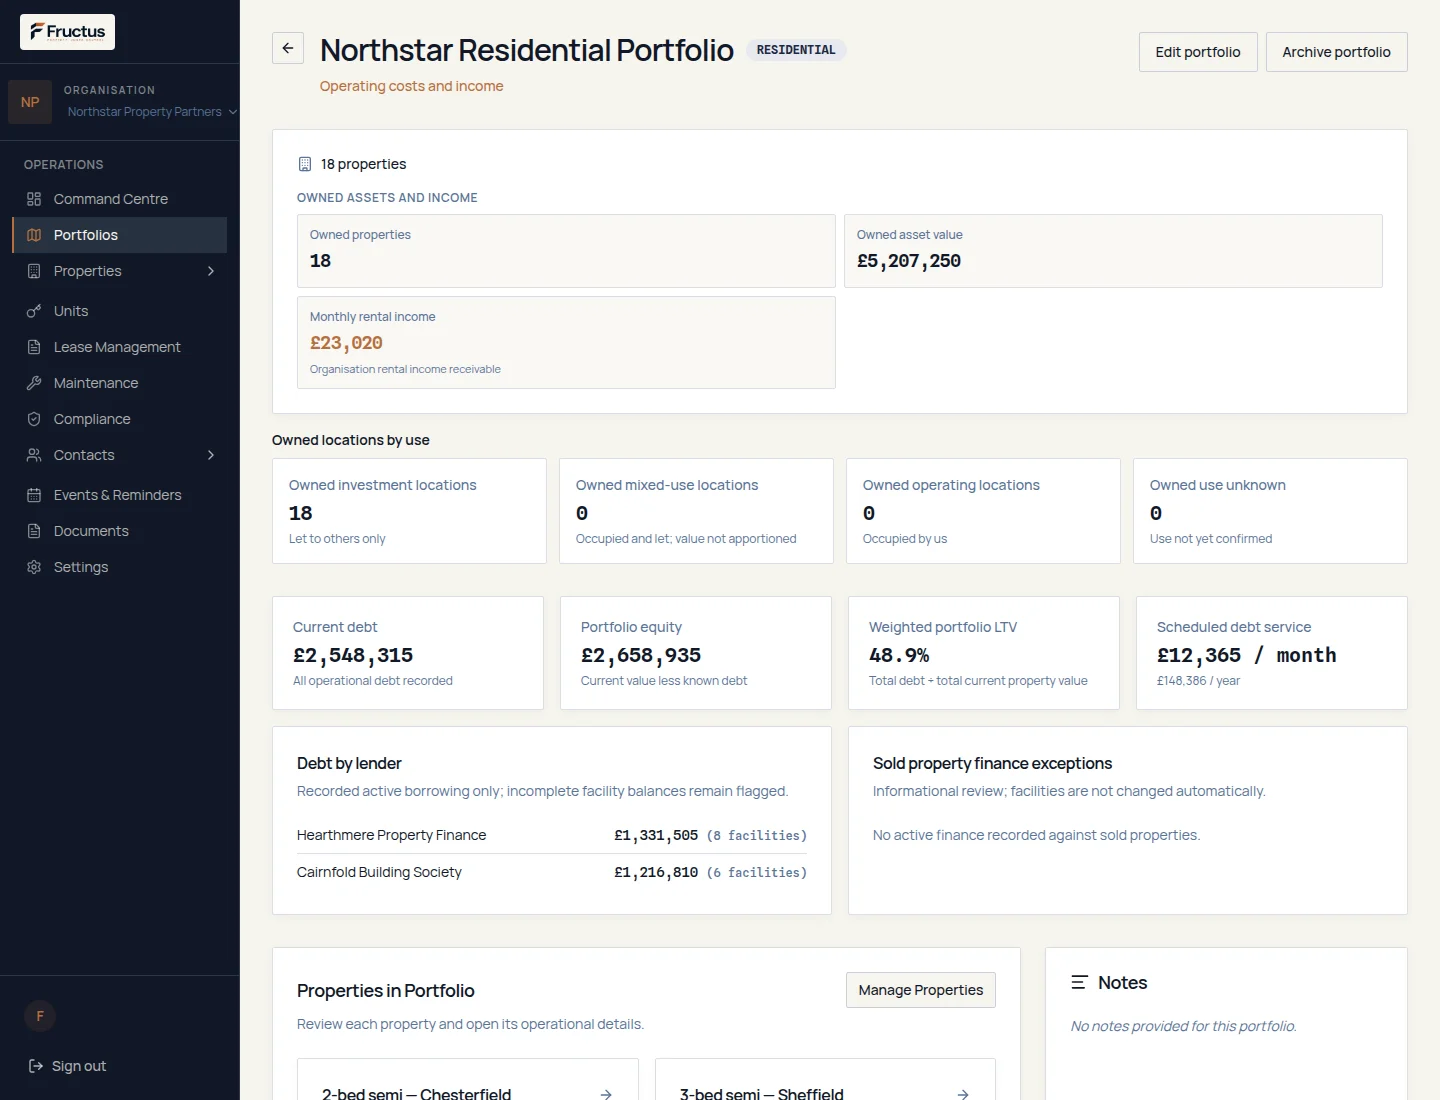Screen dimensions: 1440x1100
Task: Open the 2-bed semi — Chesterfield card
Action: (x=468, y=1080)
